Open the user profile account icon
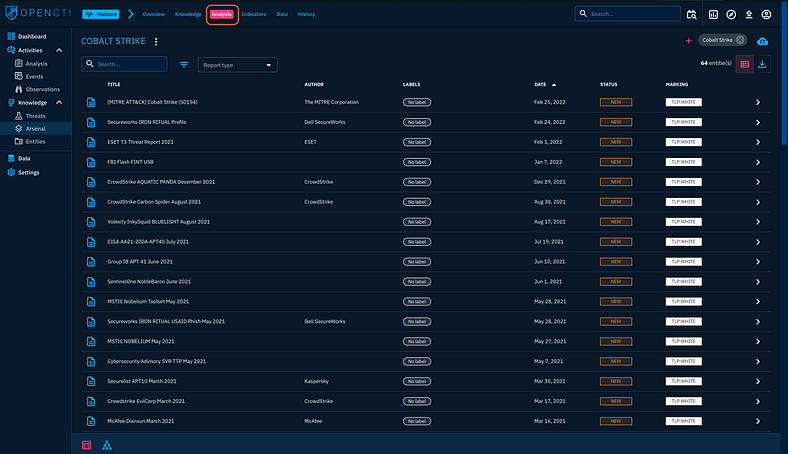This screenshot has height=454, width=788. tap(766, 15)
